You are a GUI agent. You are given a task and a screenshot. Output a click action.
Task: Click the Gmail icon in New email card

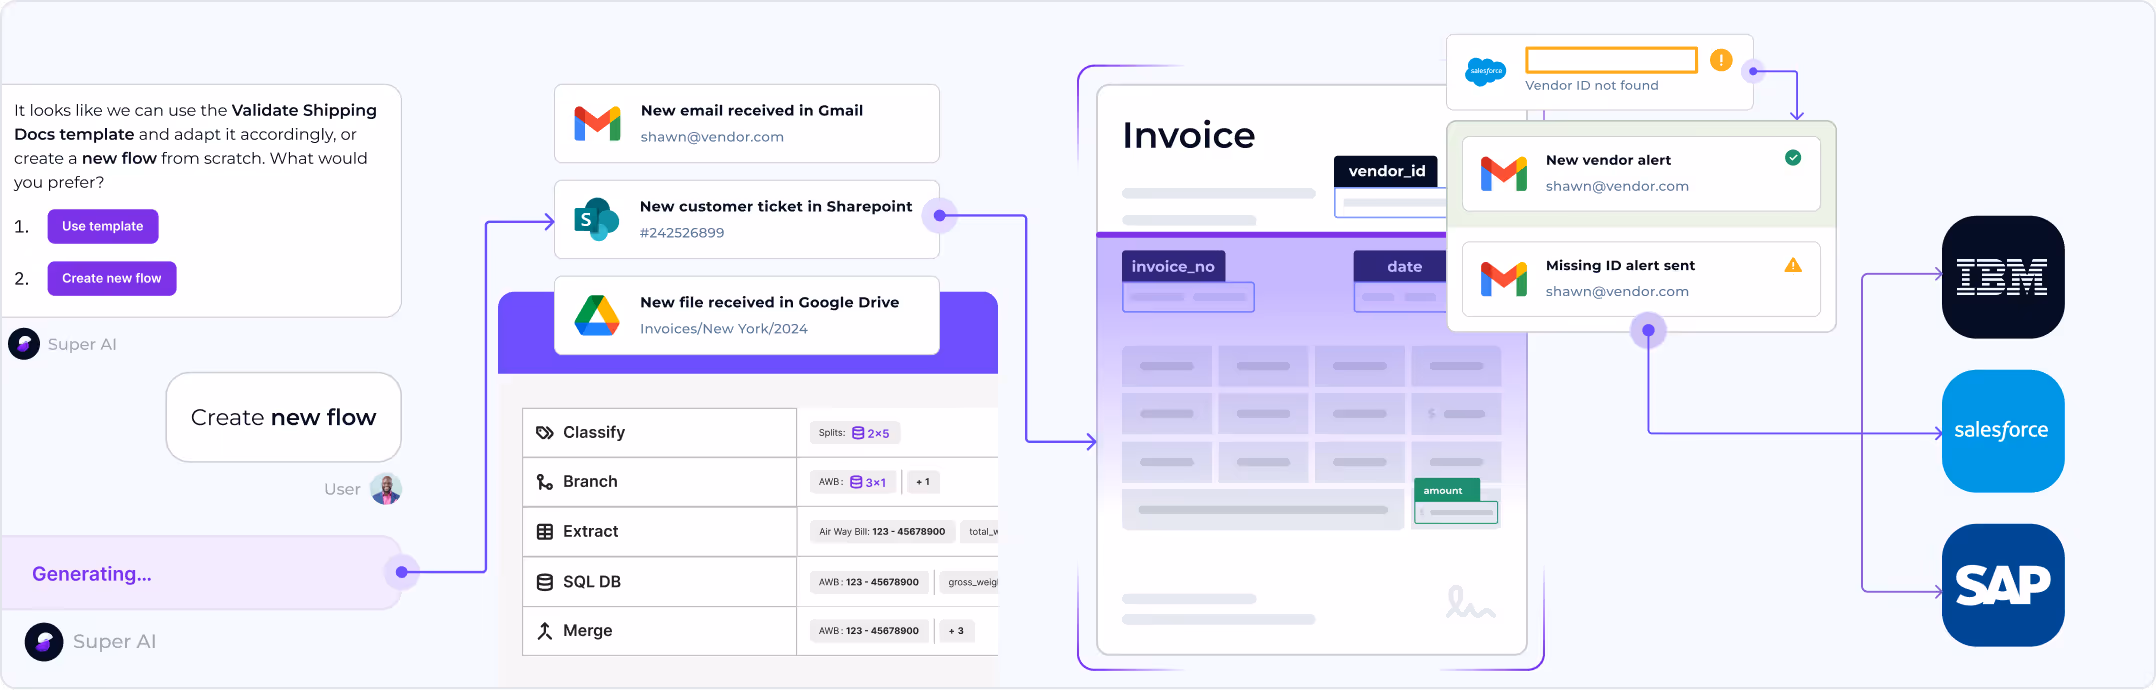(x=598, y=124)
